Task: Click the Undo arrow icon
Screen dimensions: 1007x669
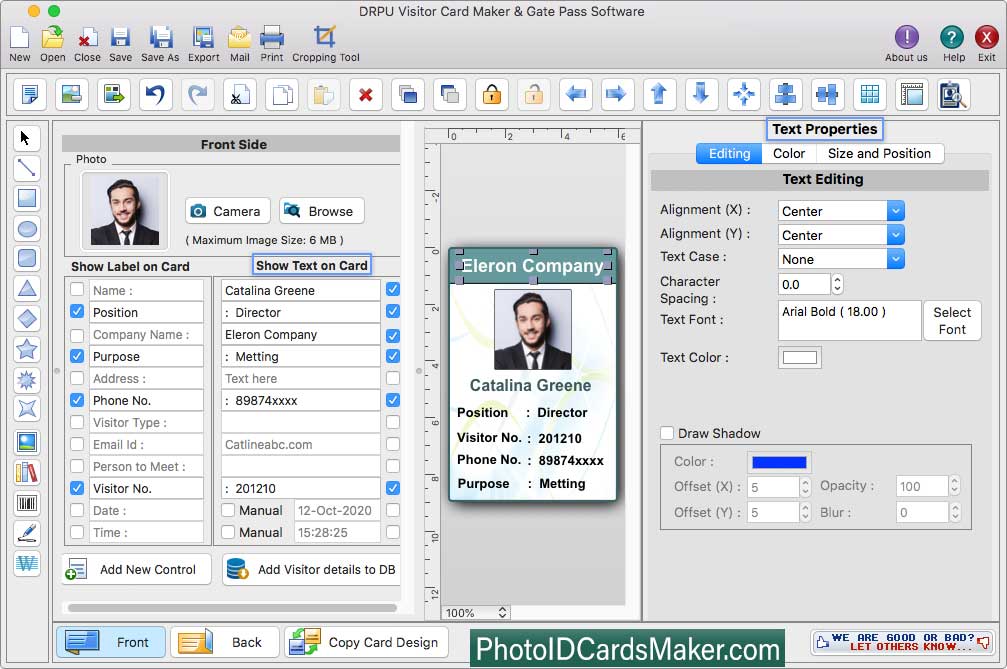Action: 155,94
